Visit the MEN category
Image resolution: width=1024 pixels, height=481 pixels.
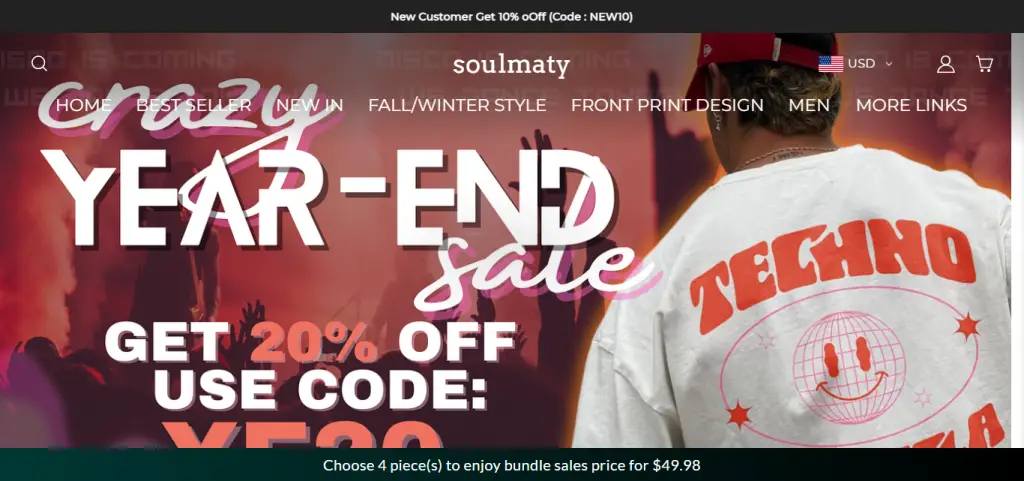(x=809, y=105)
